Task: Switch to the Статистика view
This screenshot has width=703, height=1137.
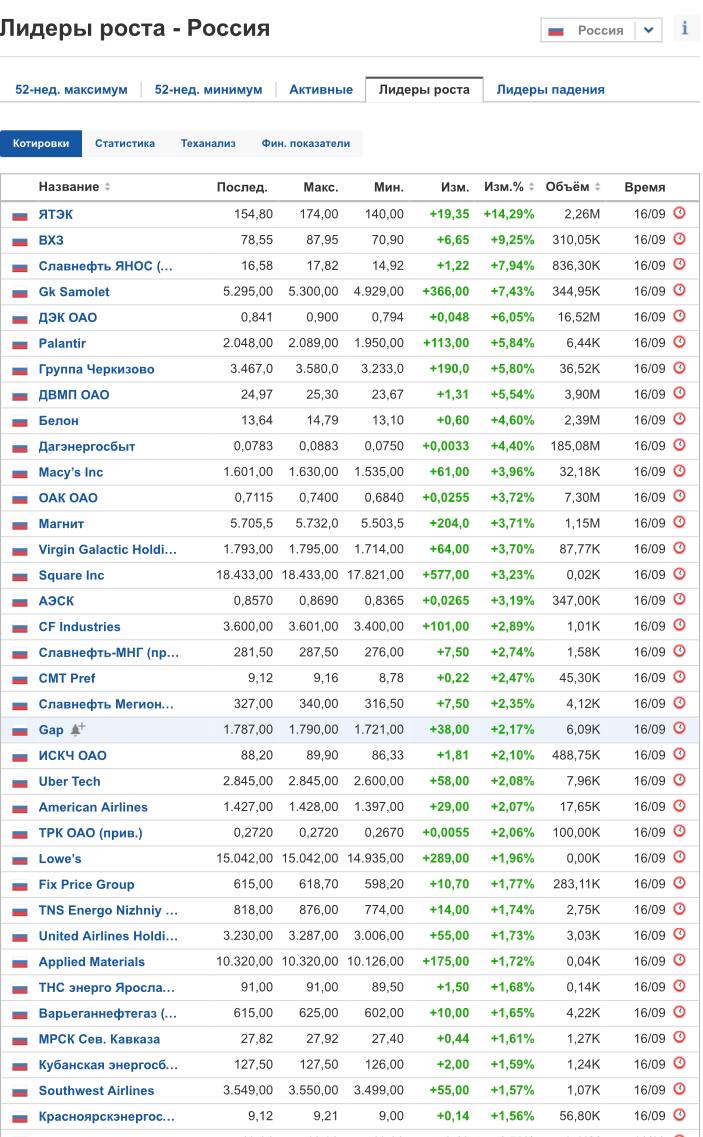Action: [x=125, y=143]
